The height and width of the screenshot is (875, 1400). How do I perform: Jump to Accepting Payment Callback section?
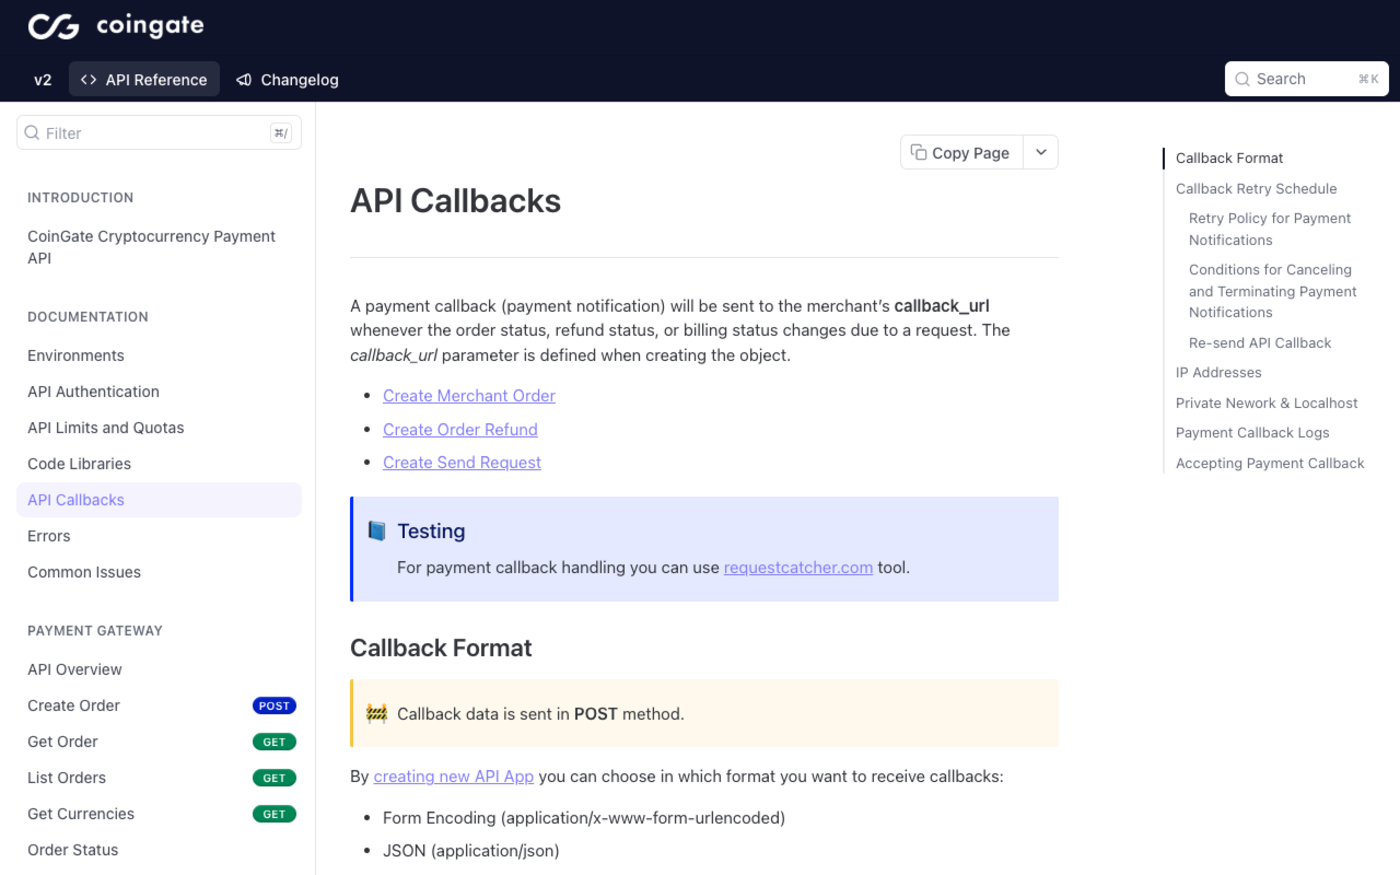click(x=1270, y=463)
